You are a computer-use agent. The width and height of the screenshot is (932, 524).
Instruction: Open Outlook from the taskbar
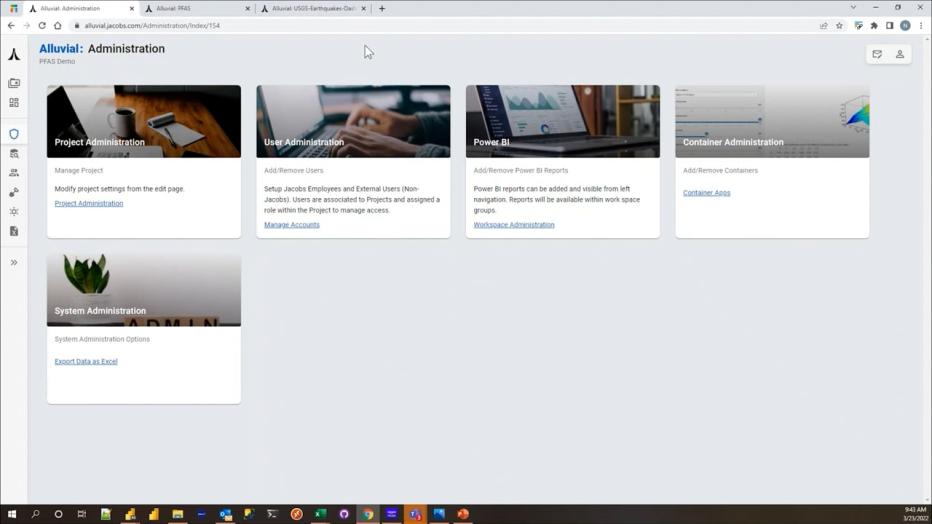[225, 514]
